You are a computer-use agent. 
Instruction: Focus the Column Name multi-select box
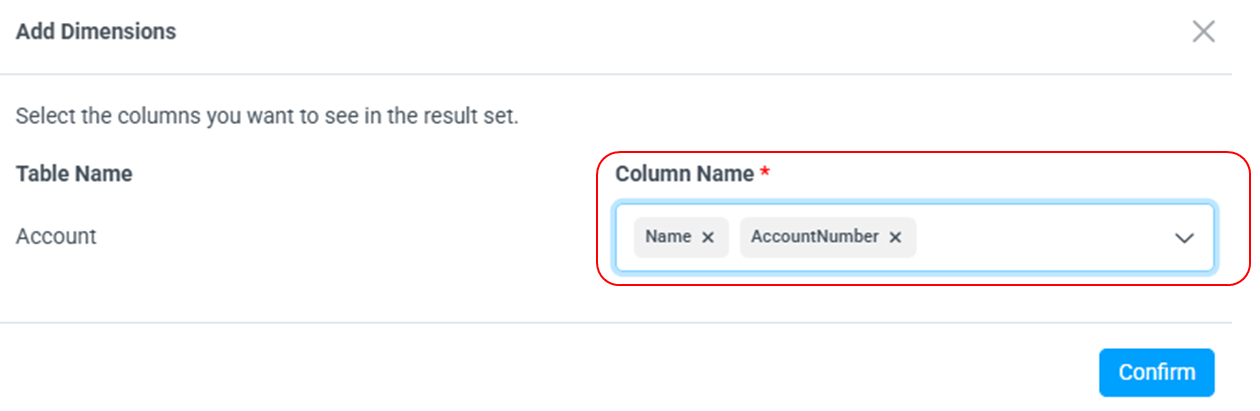pyautogui.click(x=1040, y=238)
